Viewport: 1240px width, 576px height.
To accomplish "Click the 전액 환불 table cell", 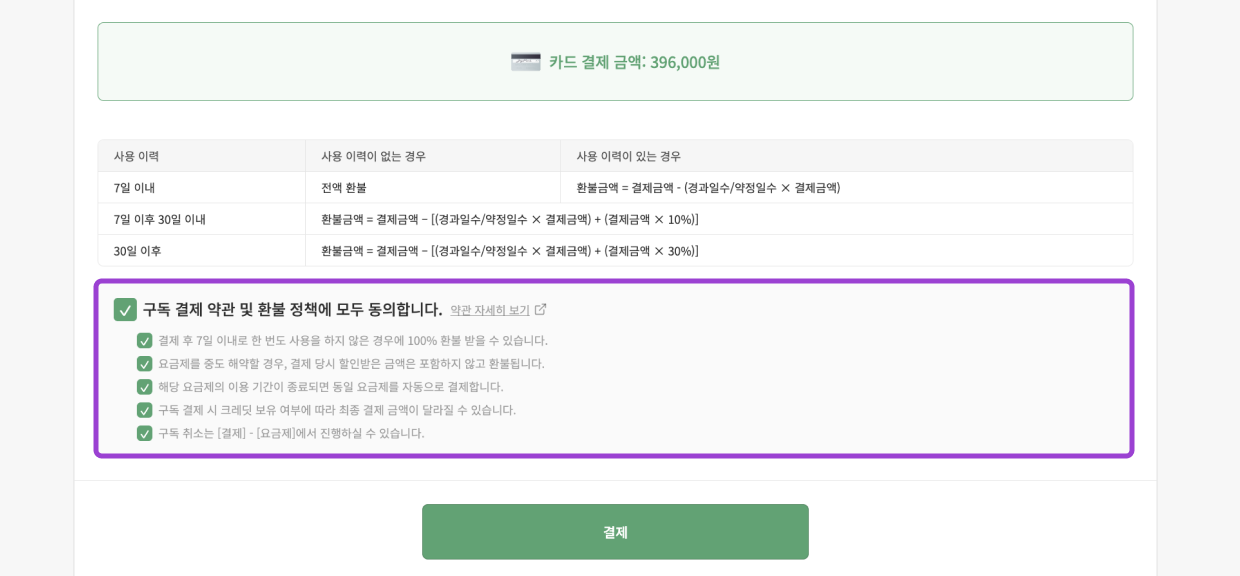I will click(344, 188).
